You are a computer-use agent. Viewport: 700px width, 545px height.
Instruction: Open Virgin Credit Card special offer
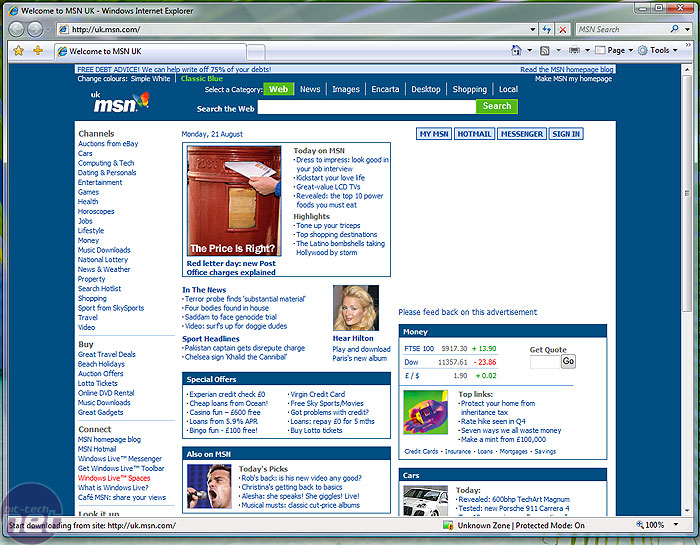(x=317, y=394)
